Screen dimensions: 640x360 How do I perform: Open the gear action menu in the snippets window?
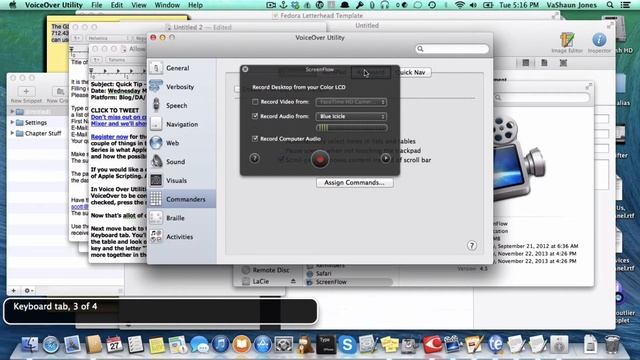click(x=29, y=291)
